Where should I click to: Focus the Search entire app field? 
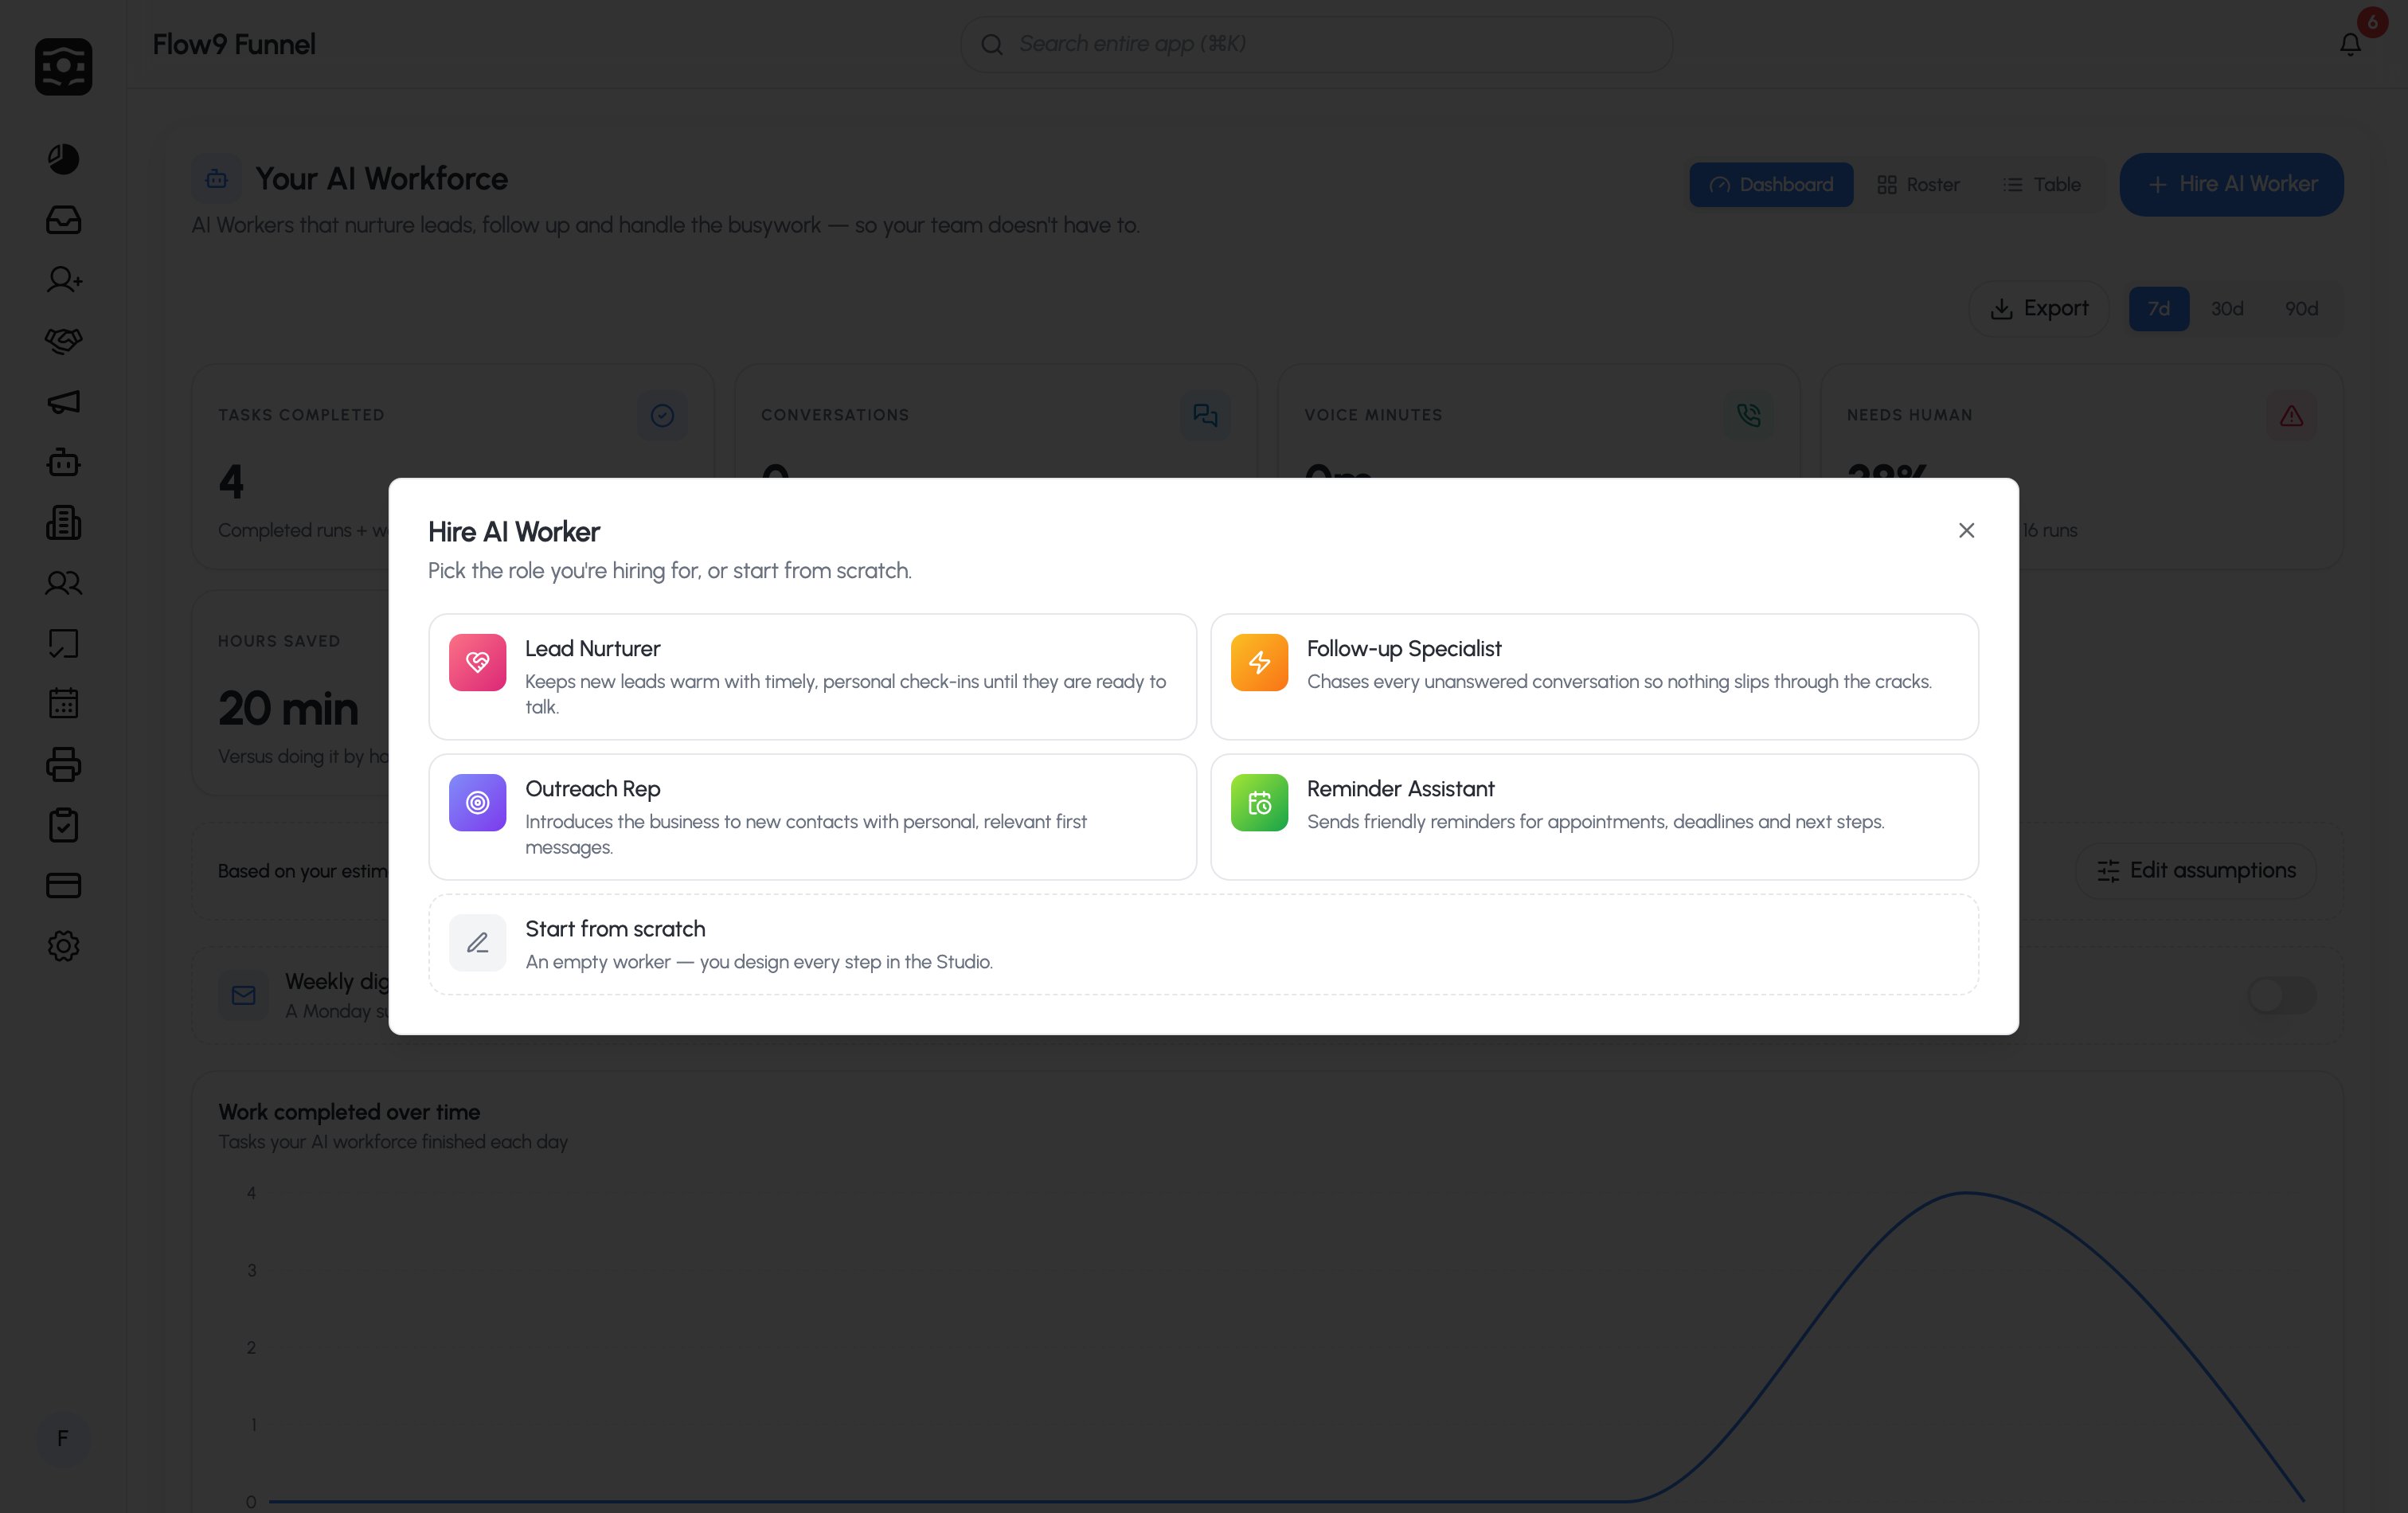click(1316, 44)
